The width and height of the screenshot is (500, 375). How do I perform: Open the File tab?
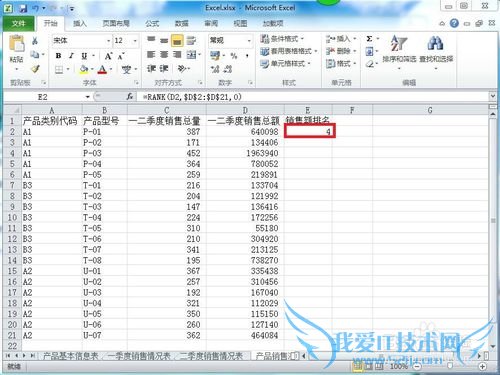(x=19, y=23)
